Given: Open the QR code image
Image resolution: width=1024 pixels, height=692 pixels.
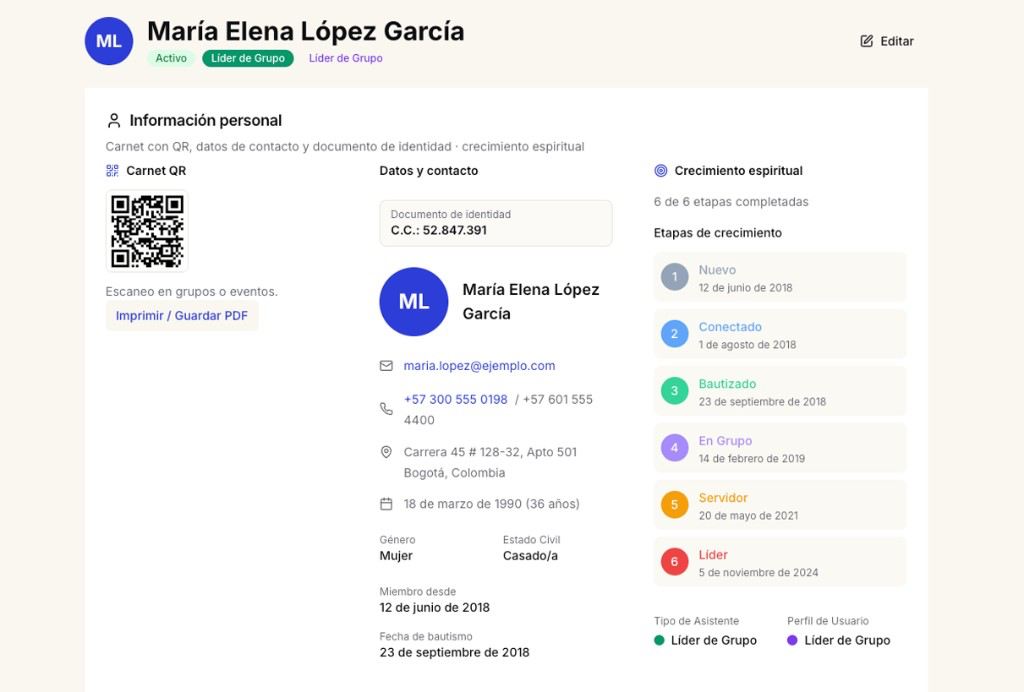Looking at the screenshot, I should (147, 231).
